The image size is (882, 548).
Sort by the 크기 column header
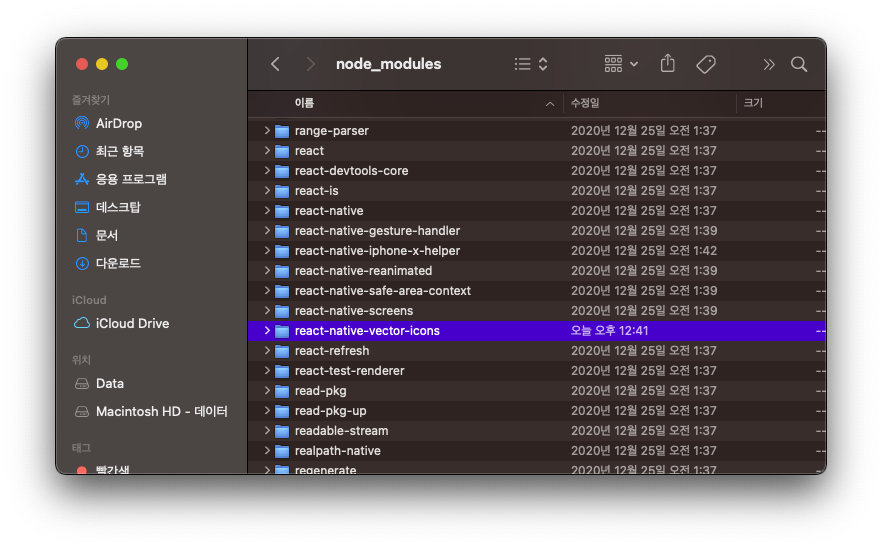753,103
